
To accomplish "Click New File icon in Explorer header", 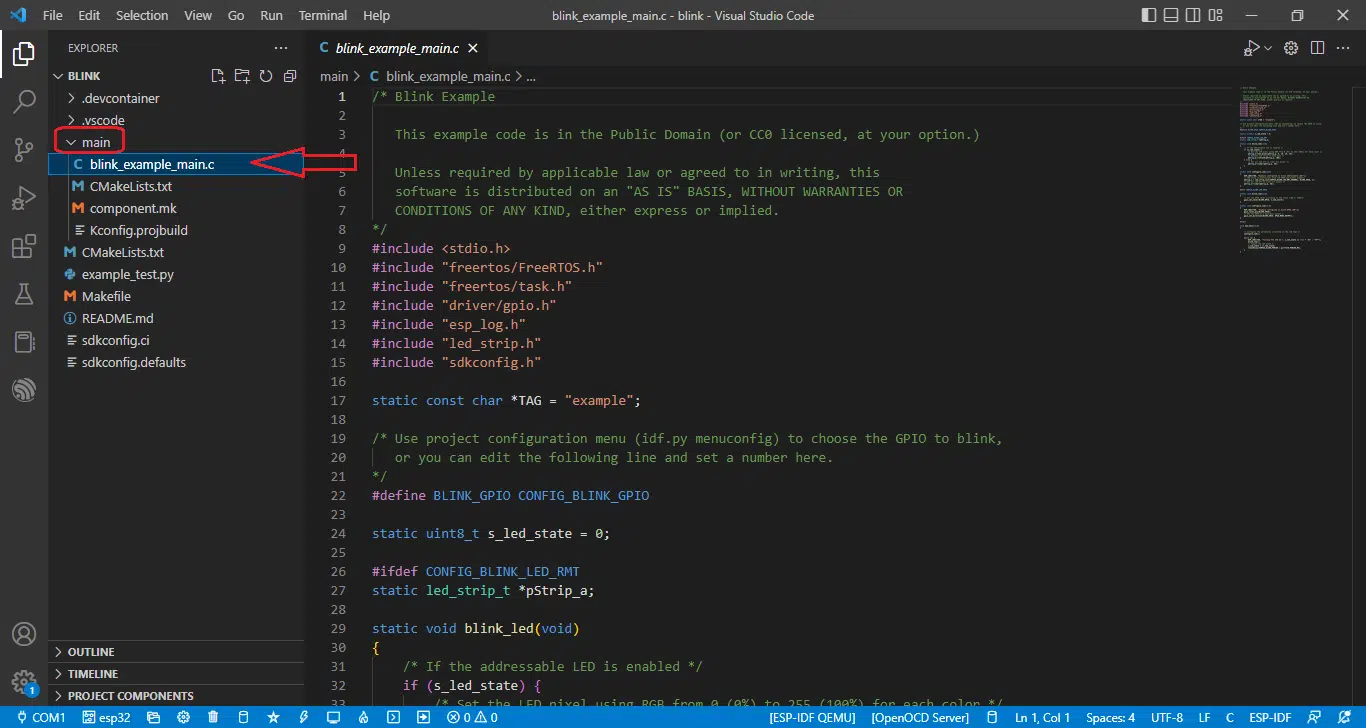I will (x=218, y=76).
